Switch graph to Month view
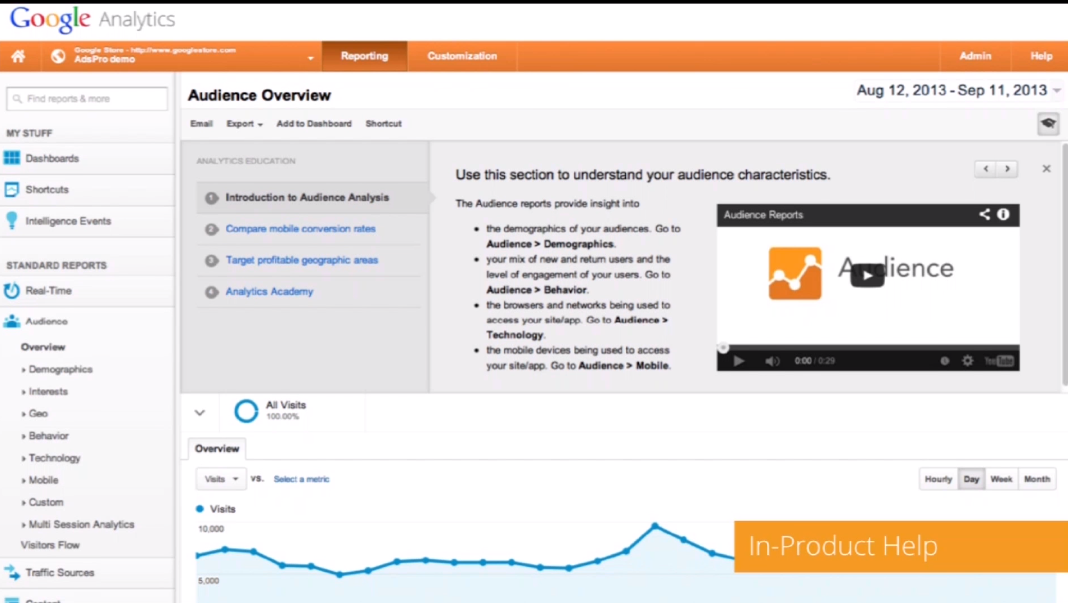 (1037, 479)
